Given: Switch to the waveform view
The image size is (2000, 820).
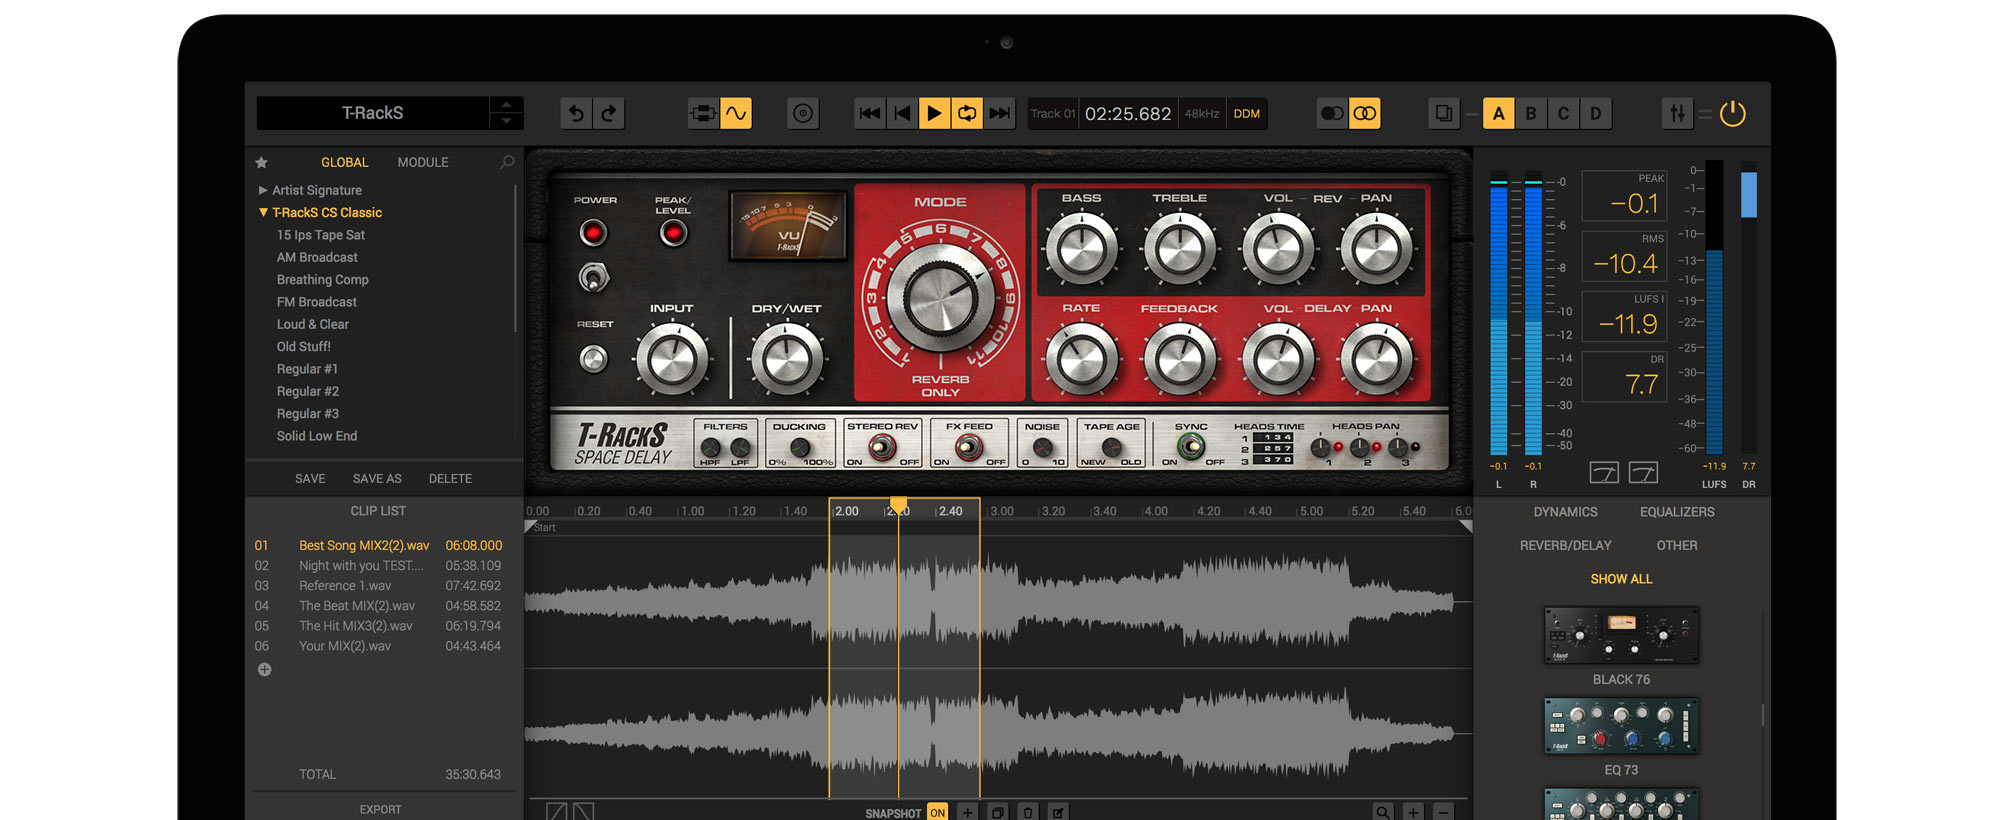Looking at the screenshot, I should pyautogui.click(x=736, y=114).
